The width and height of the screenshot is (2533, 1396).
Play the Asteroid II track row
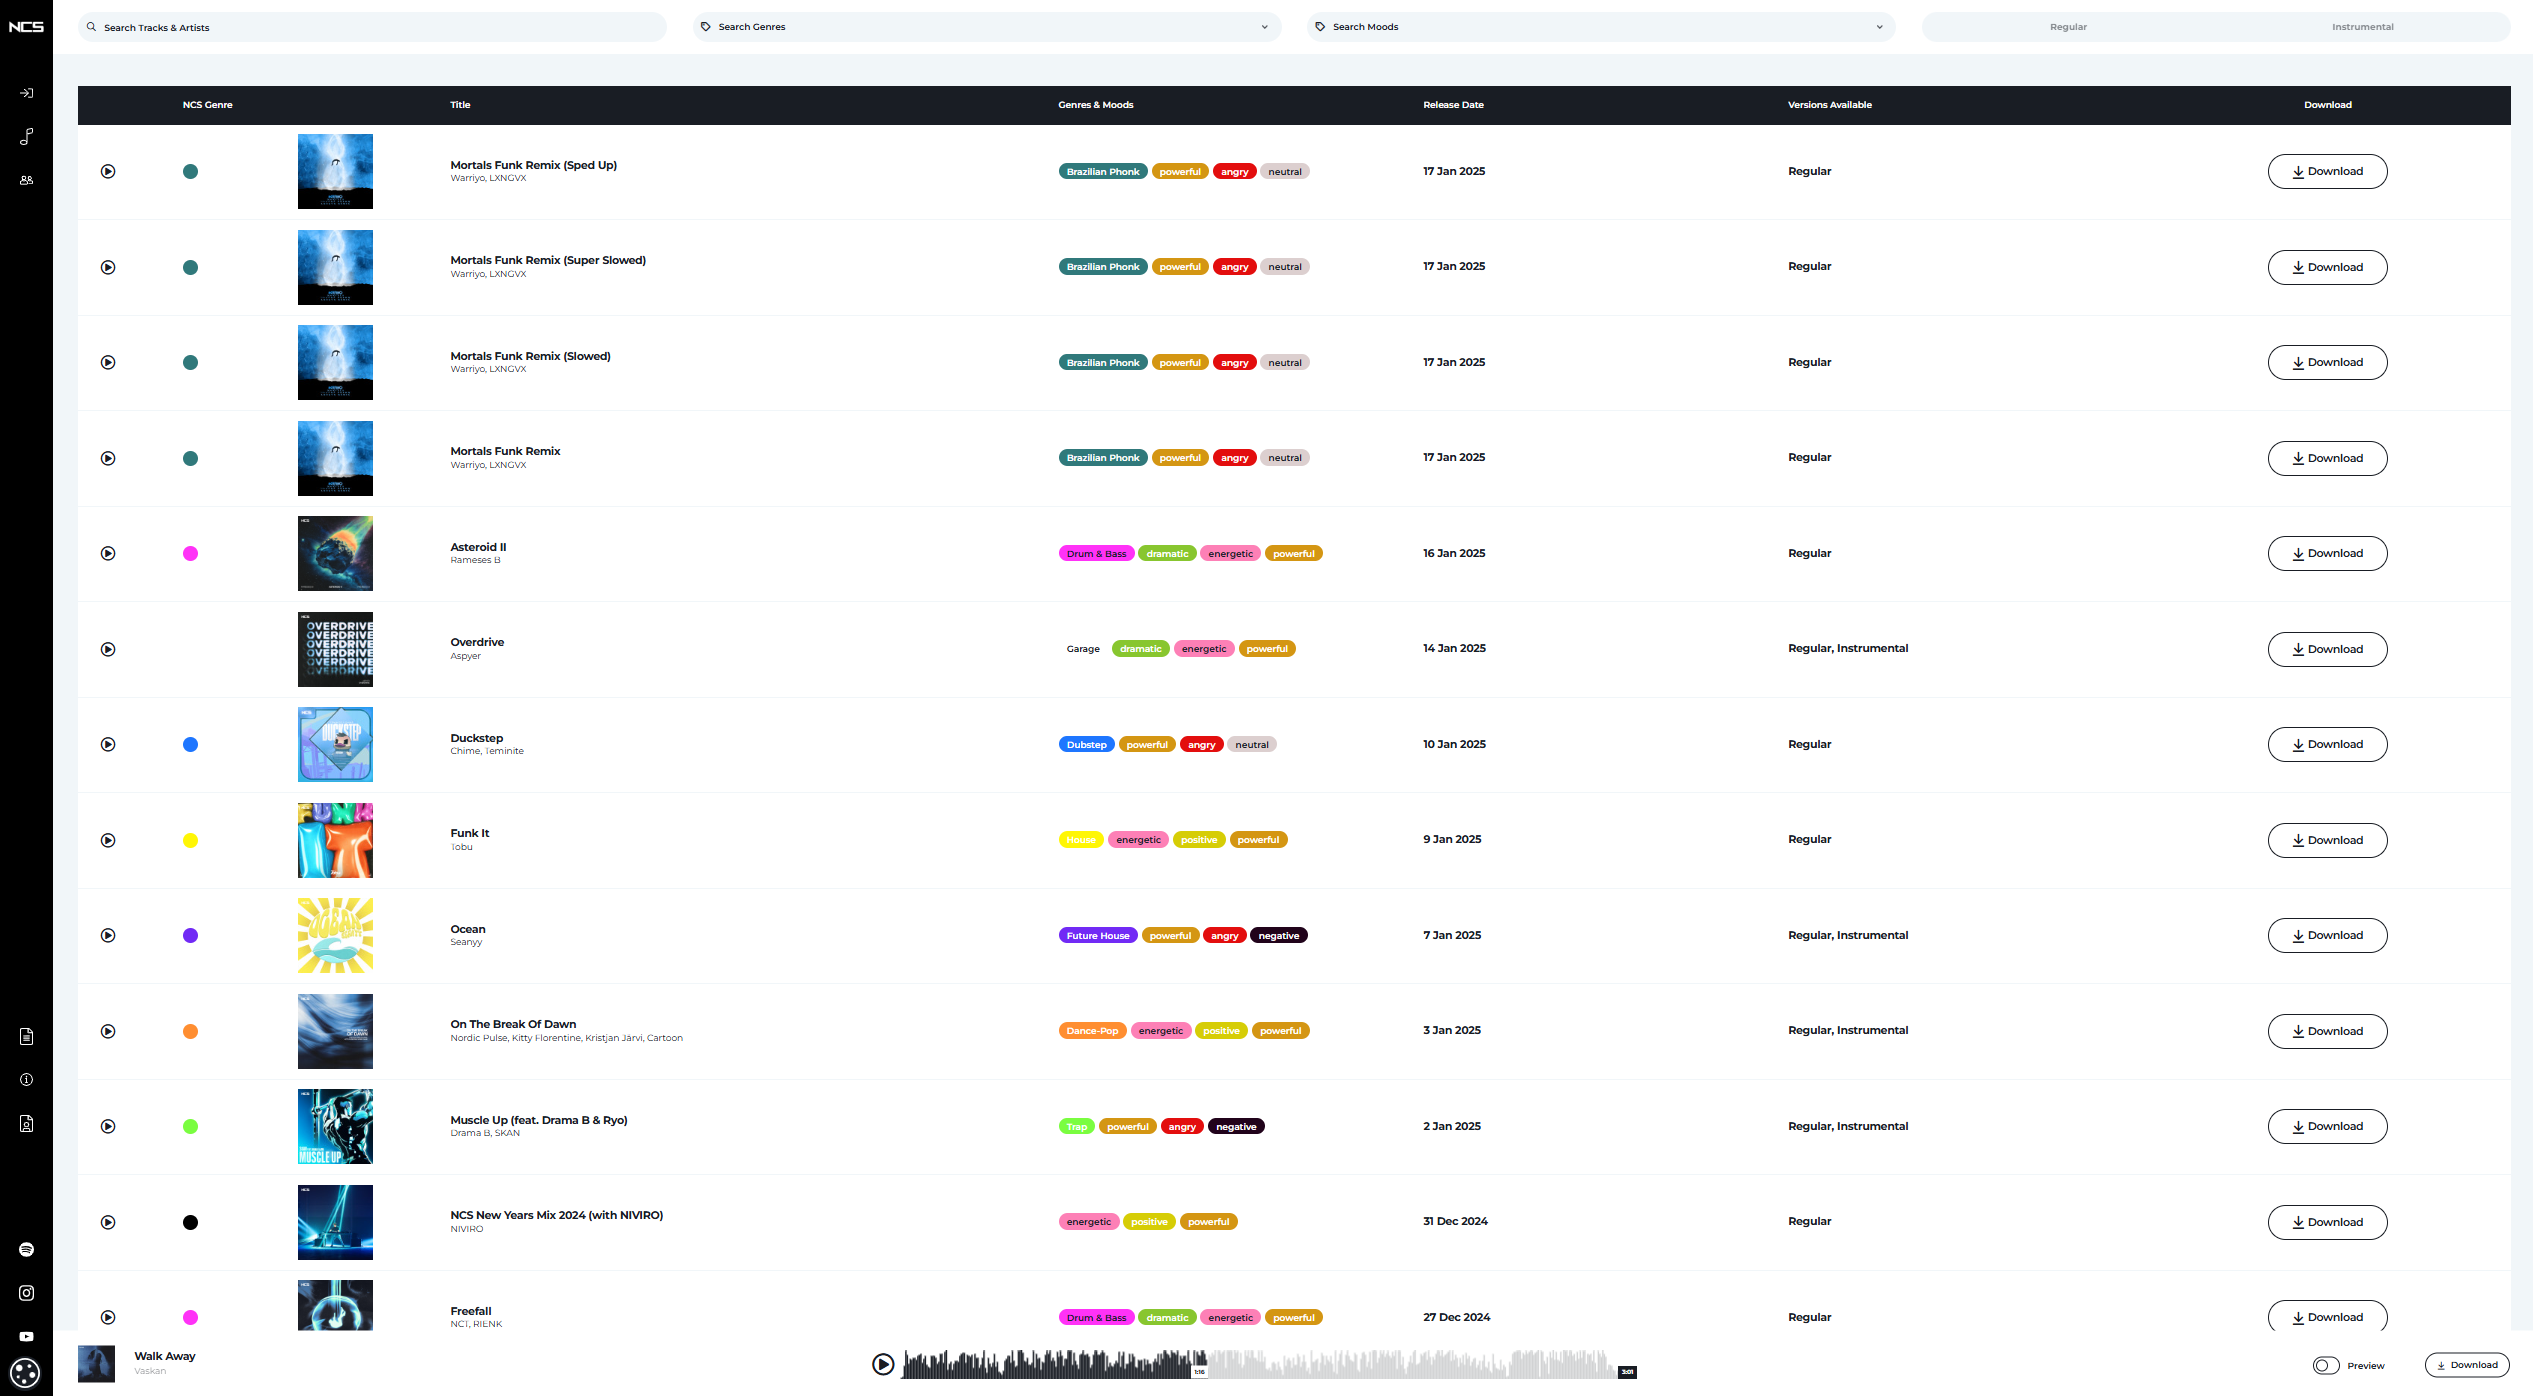point(108,553)
